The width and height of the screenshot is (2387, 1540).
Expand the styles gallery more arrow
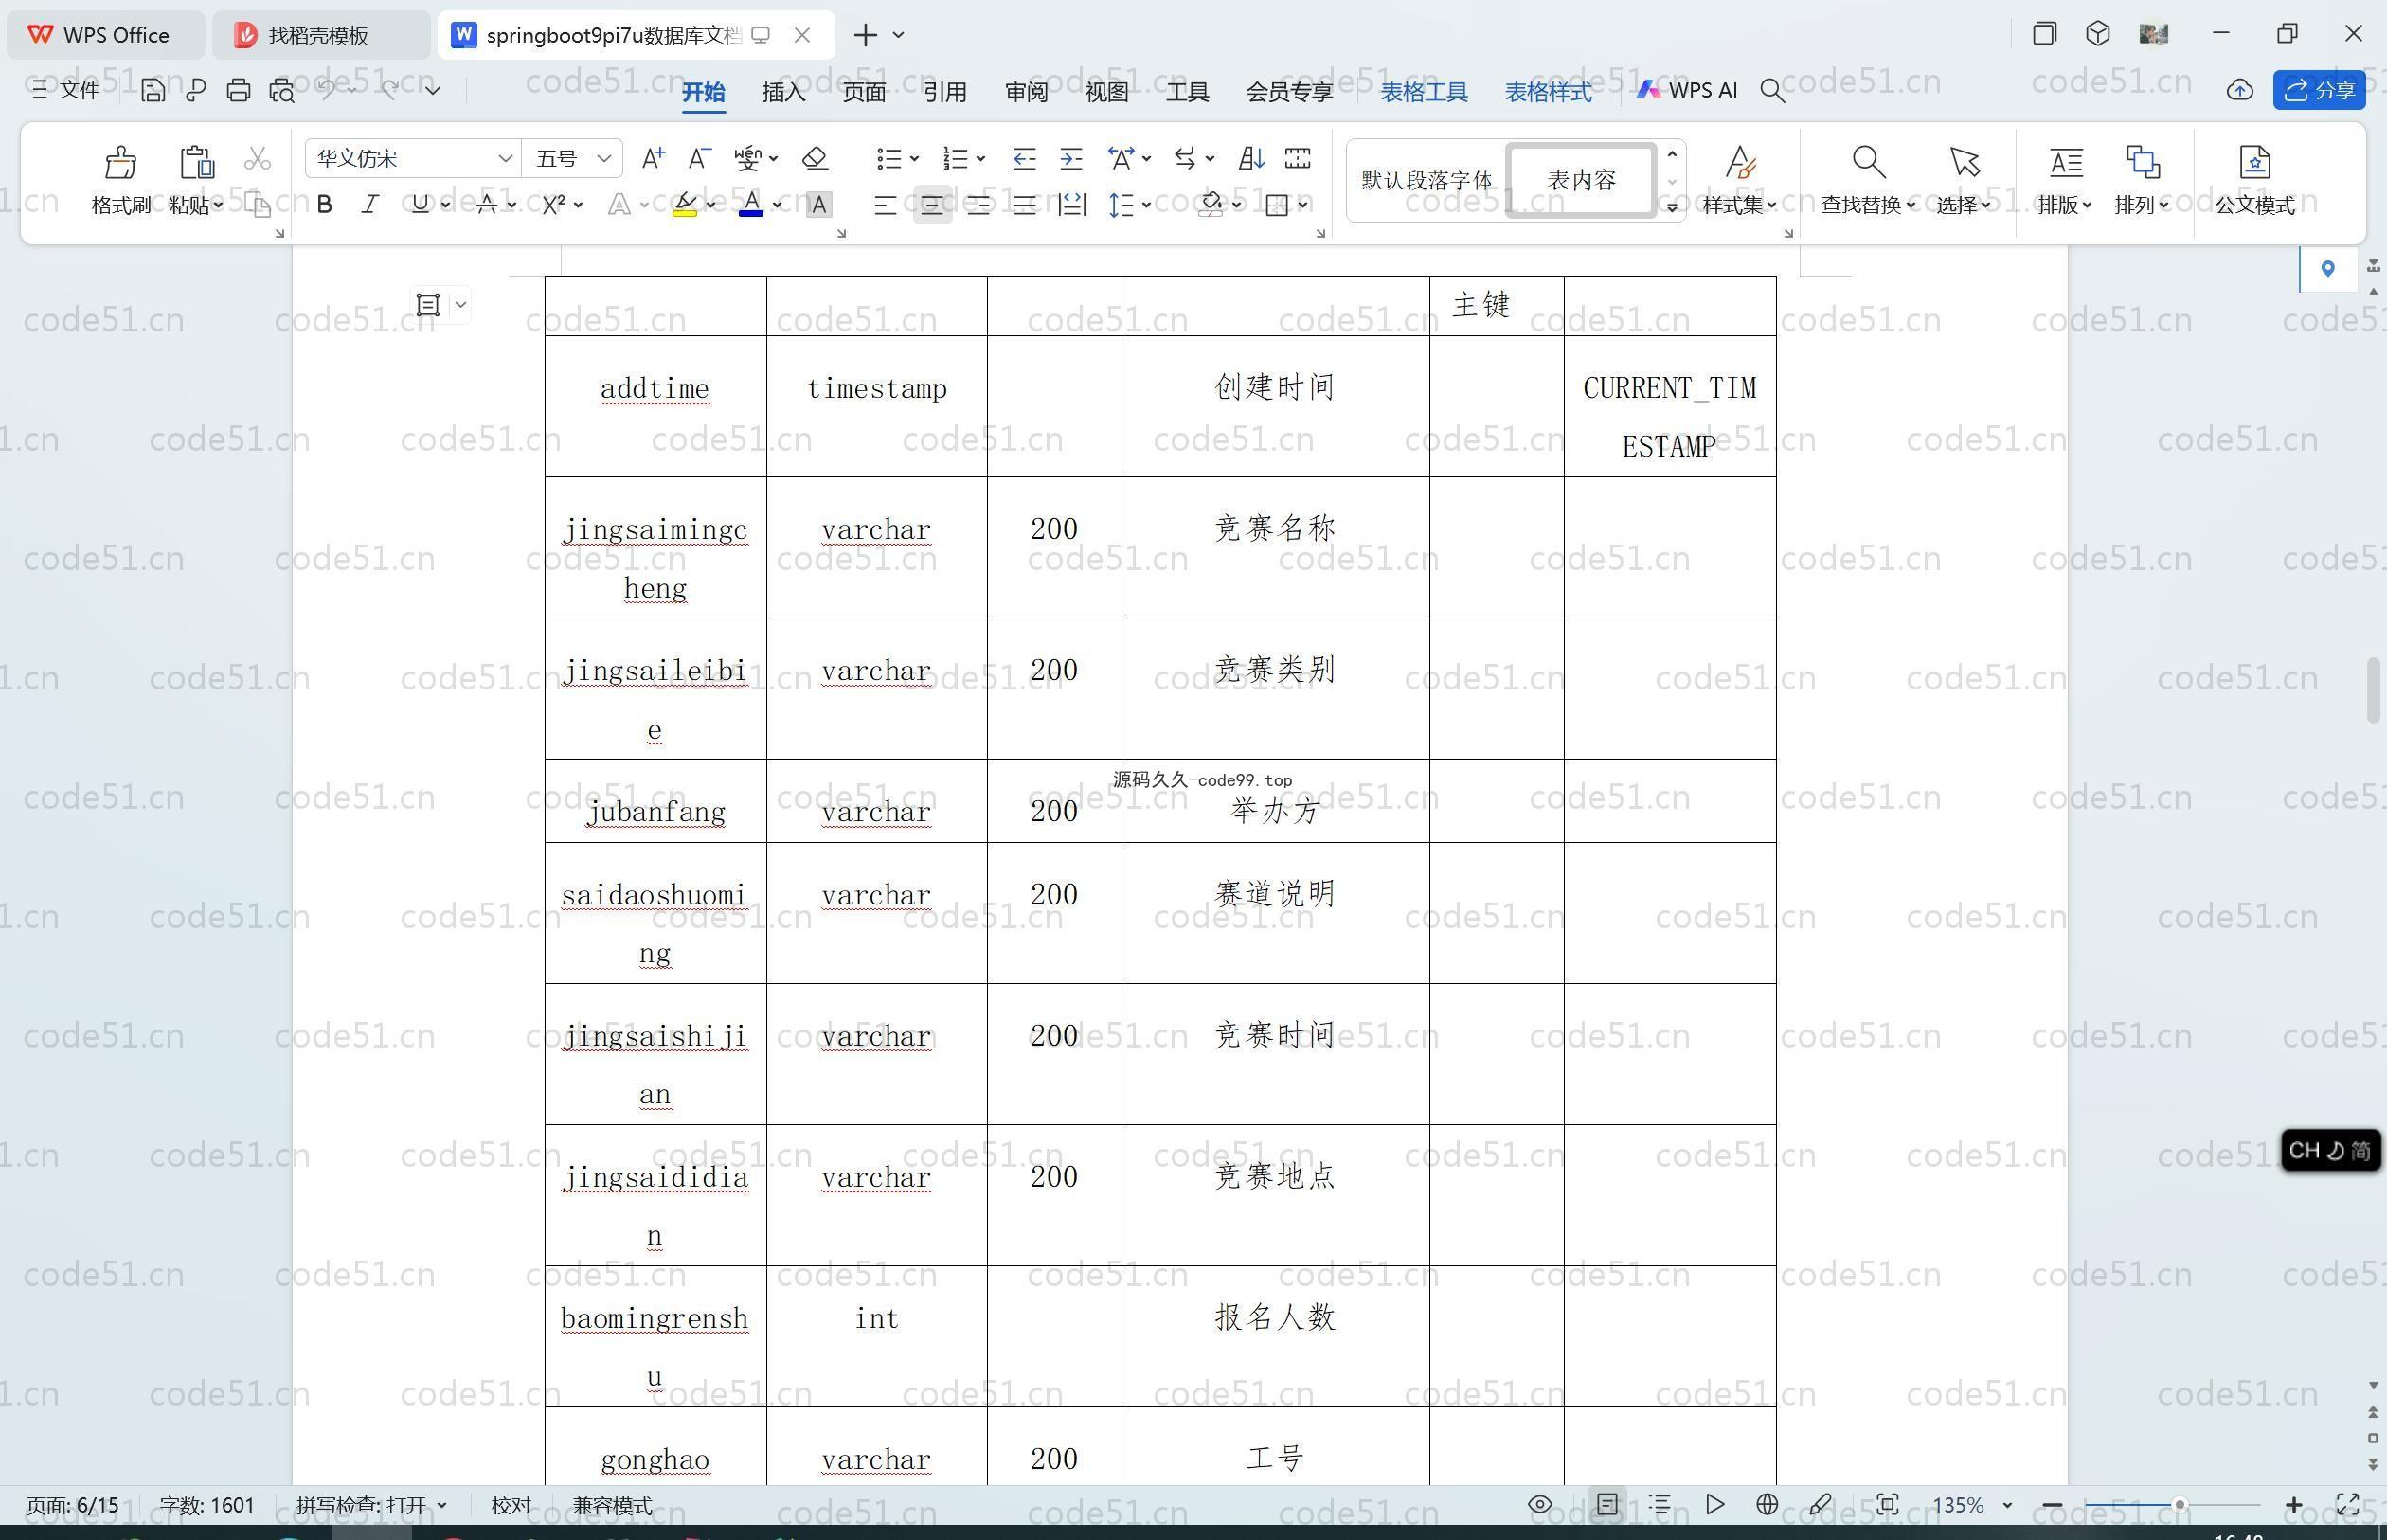1671,207
